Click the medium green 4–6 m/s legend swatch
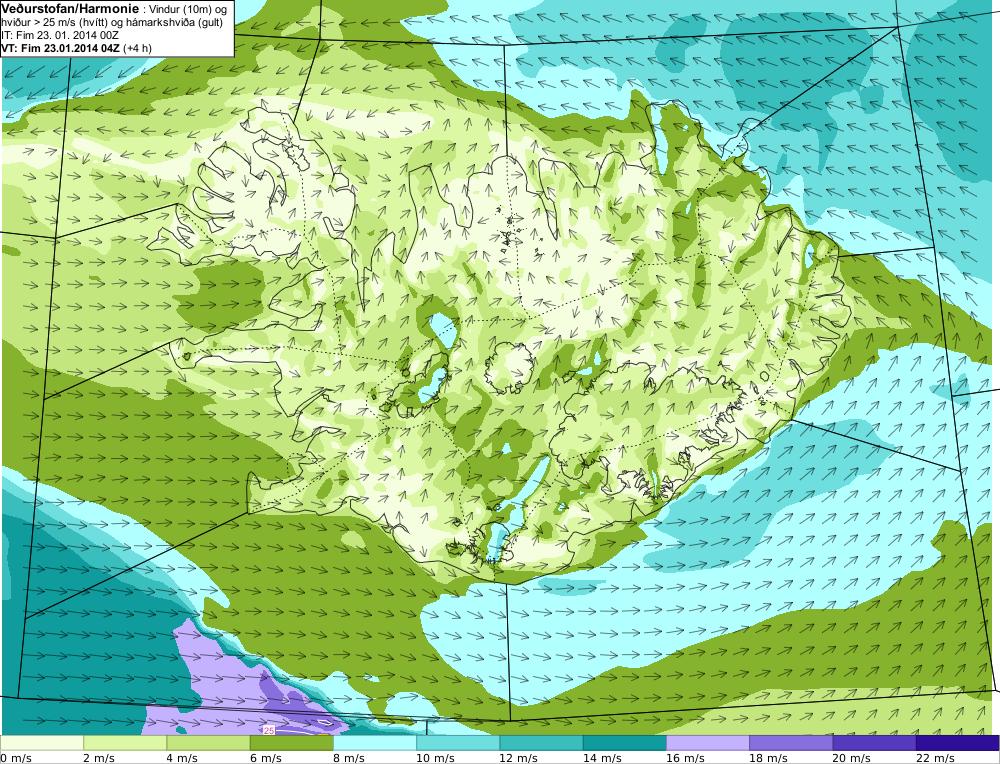The image size is (1000, 764). (x=209, y=743)
